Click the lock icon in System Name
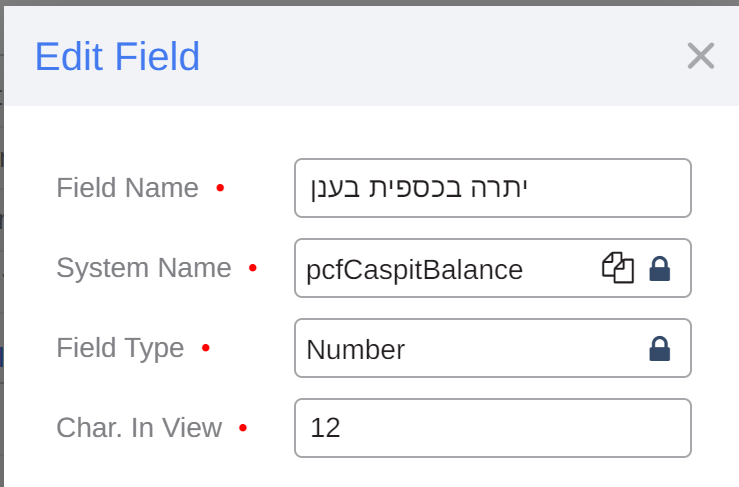The width and height of the screenshot is (739, 487). pyautogui.click(x=659, y=268)
